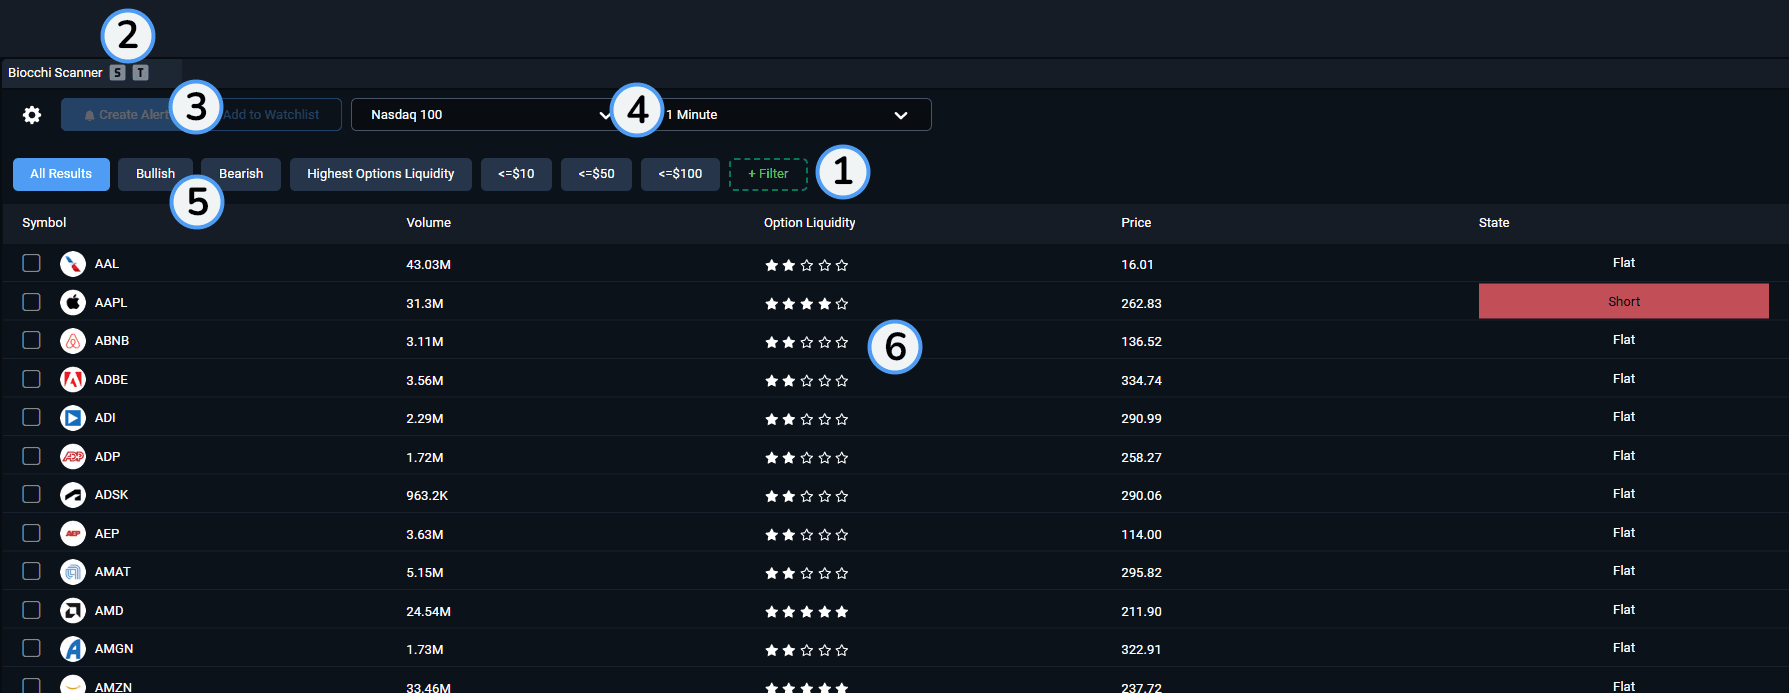Check the ADSK row checkbox
Image resolution: width=1789 pixels, height=693 pixels.
[x=32, y=494]
